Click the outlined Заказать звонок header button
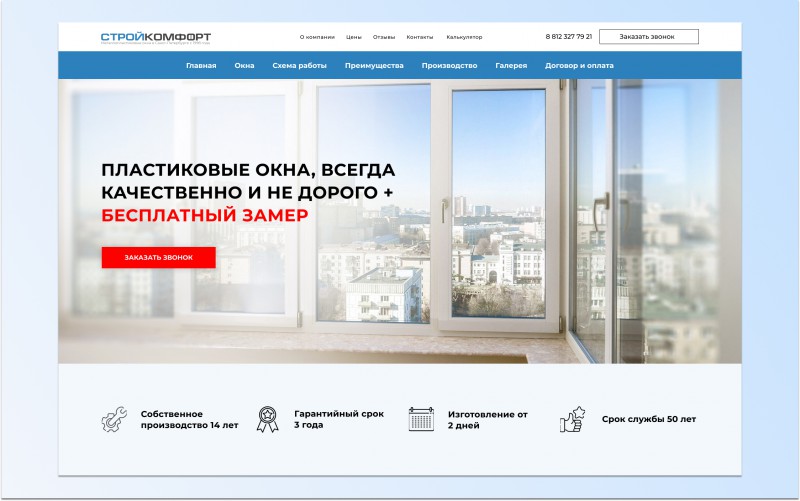This screenshot has height=501, width=800. click(648, 37)
